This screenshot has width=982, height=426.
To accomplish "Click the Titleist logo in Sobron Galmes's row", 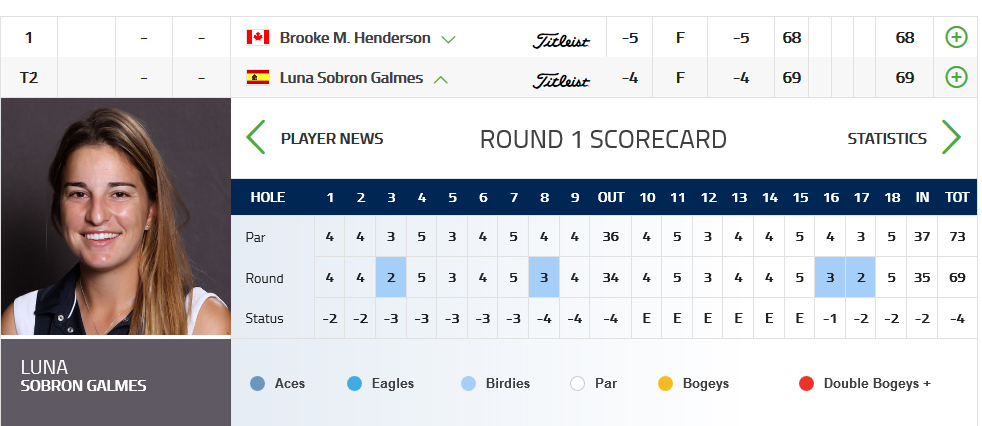I will click(561, 79).
